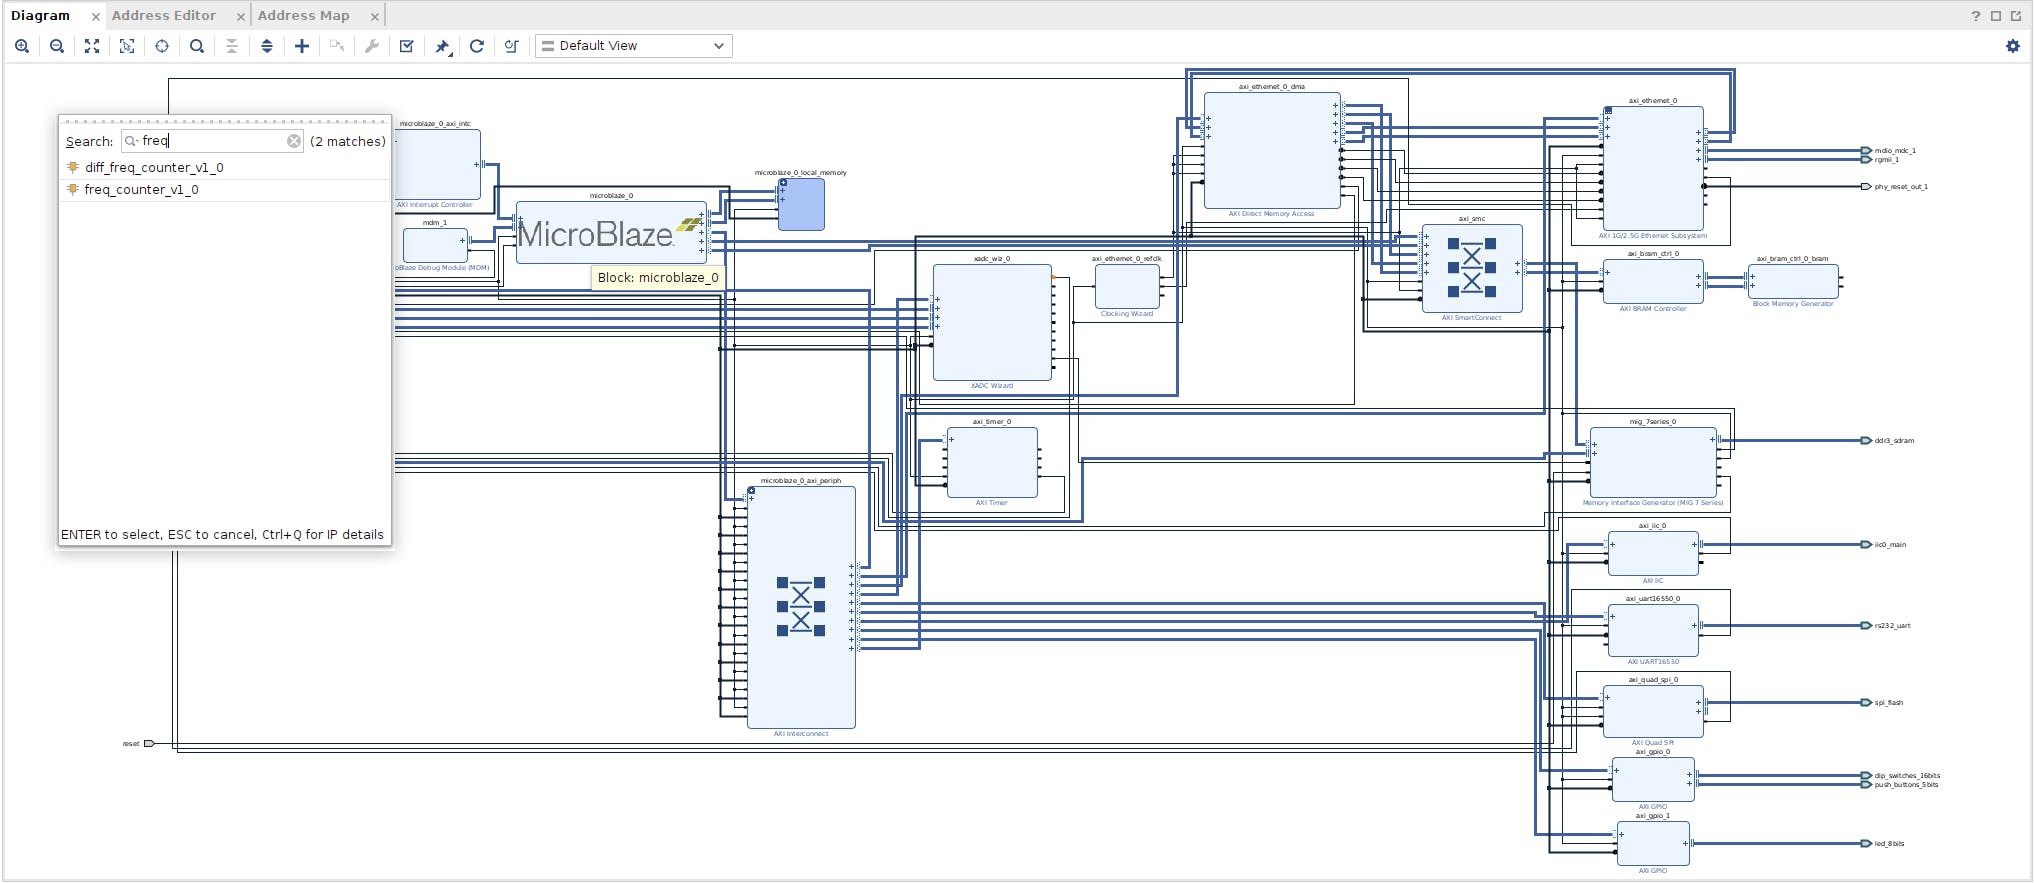Select the AXI Direct Memory Access block
This screenshot has width=2034, height=883.
(x=1272, y=150)
